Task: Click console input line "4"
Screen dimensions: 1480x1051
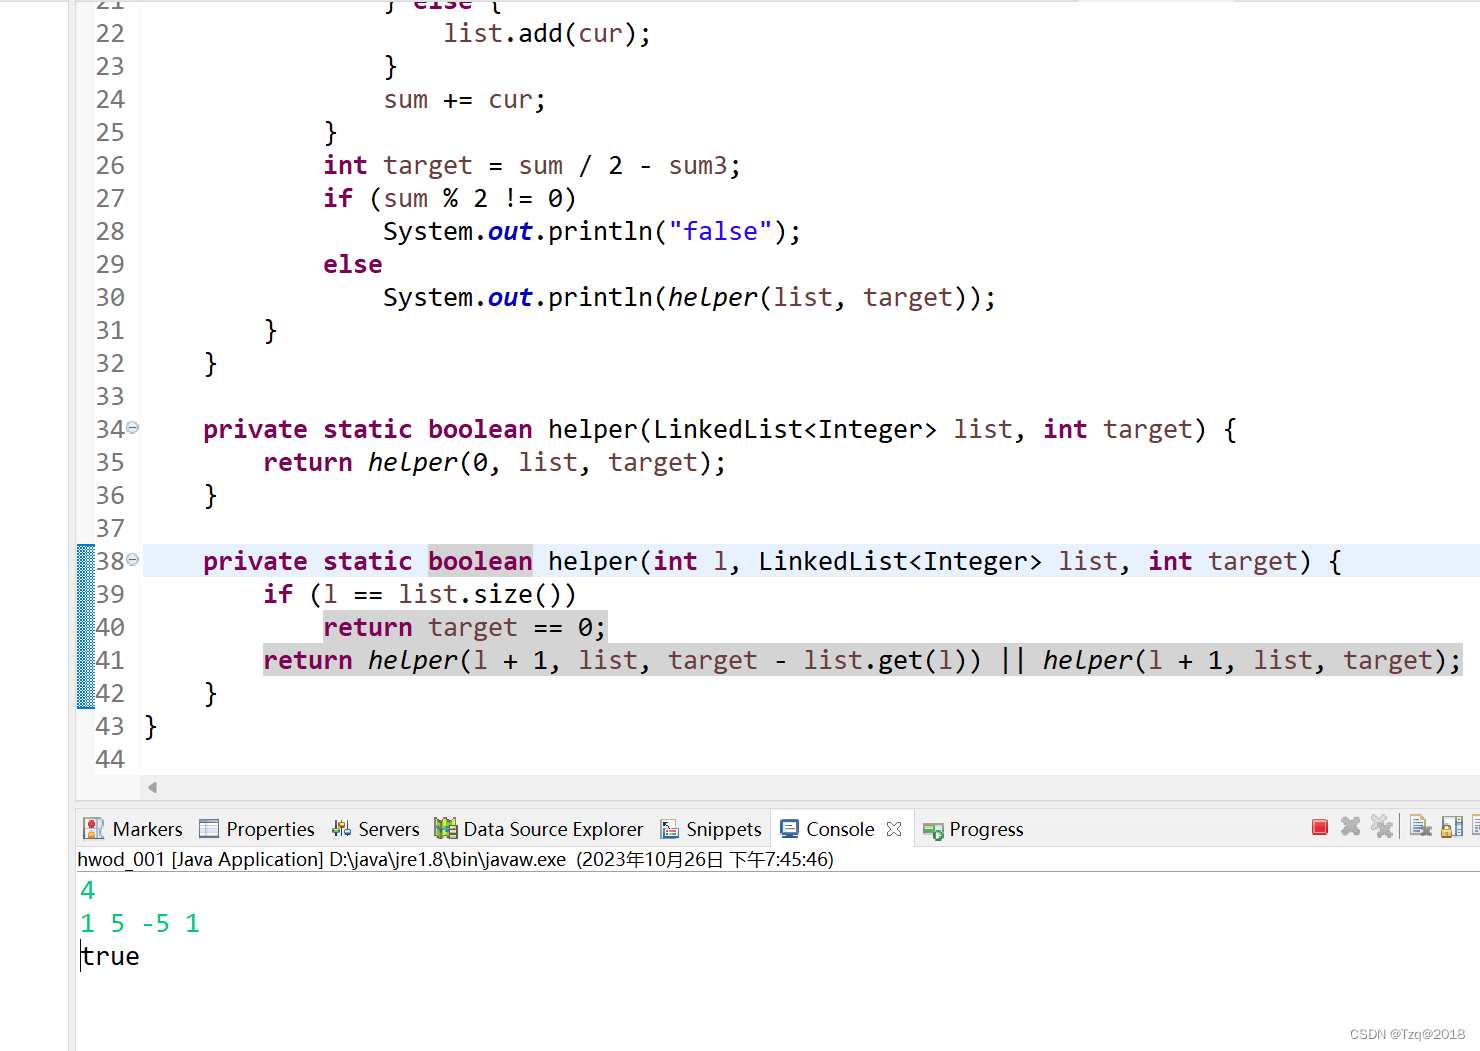Action: [88, 890]
